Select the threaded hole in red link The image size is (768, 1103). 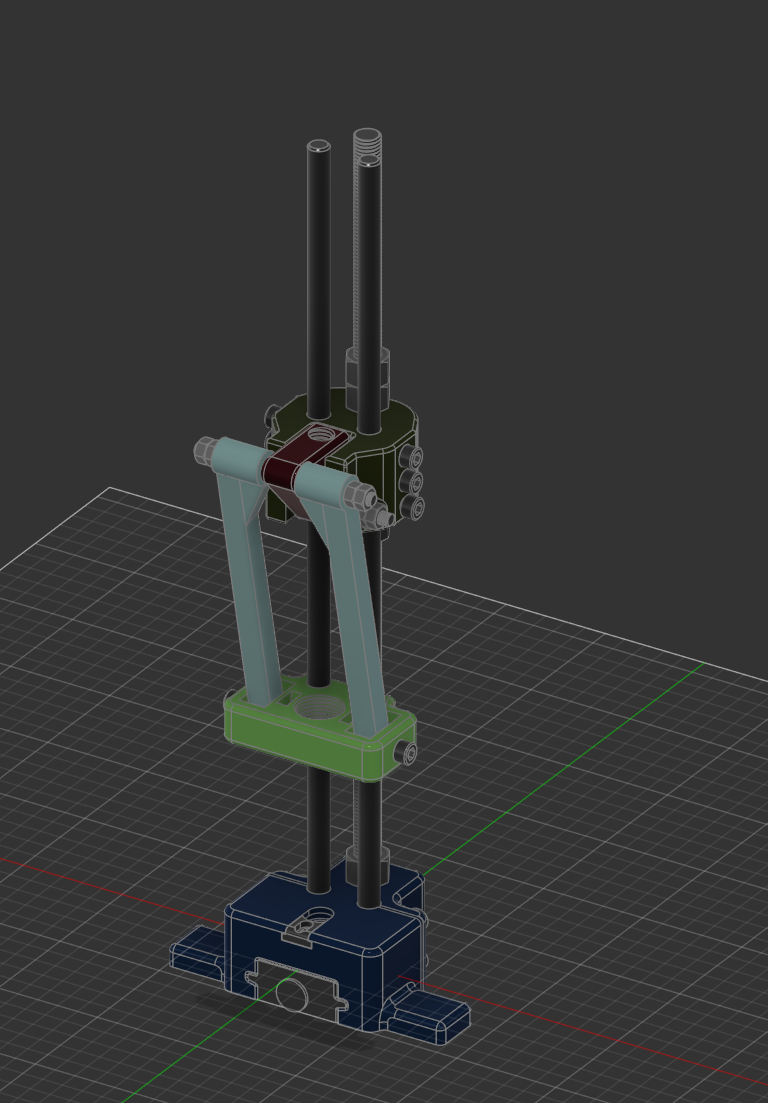[x=323, y=434]
